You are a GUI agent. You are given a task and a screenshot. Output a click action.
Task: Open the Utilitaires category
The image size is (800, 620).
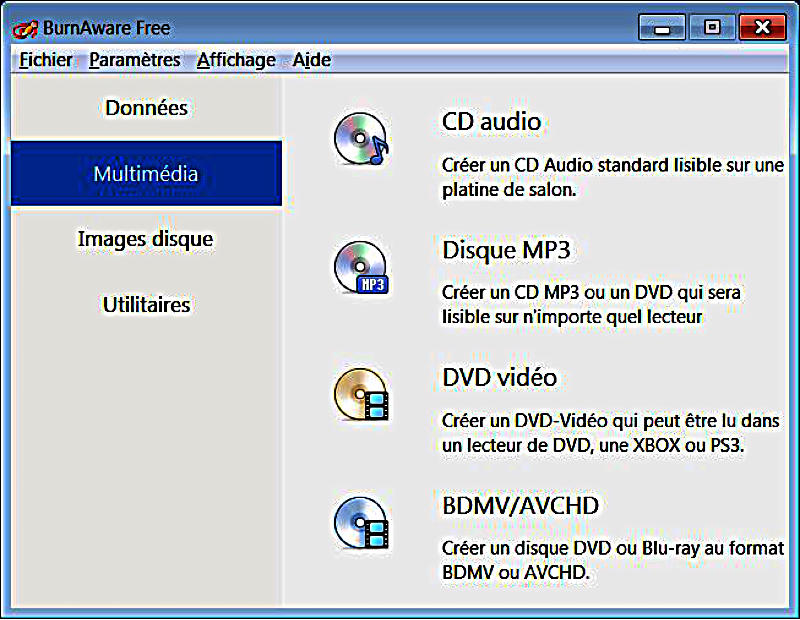point(146,305)
